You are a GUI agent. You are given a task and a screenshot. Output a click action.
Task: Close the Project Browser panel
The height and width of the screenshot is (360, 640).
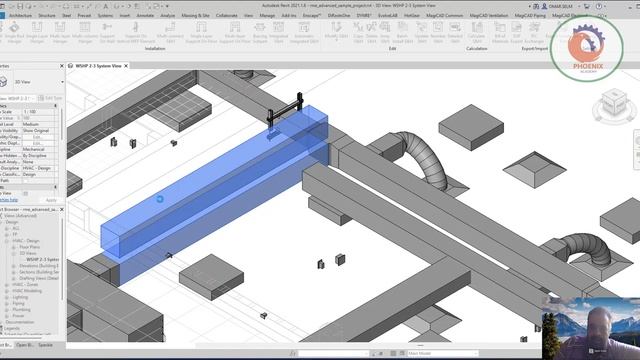coord(62,209)
